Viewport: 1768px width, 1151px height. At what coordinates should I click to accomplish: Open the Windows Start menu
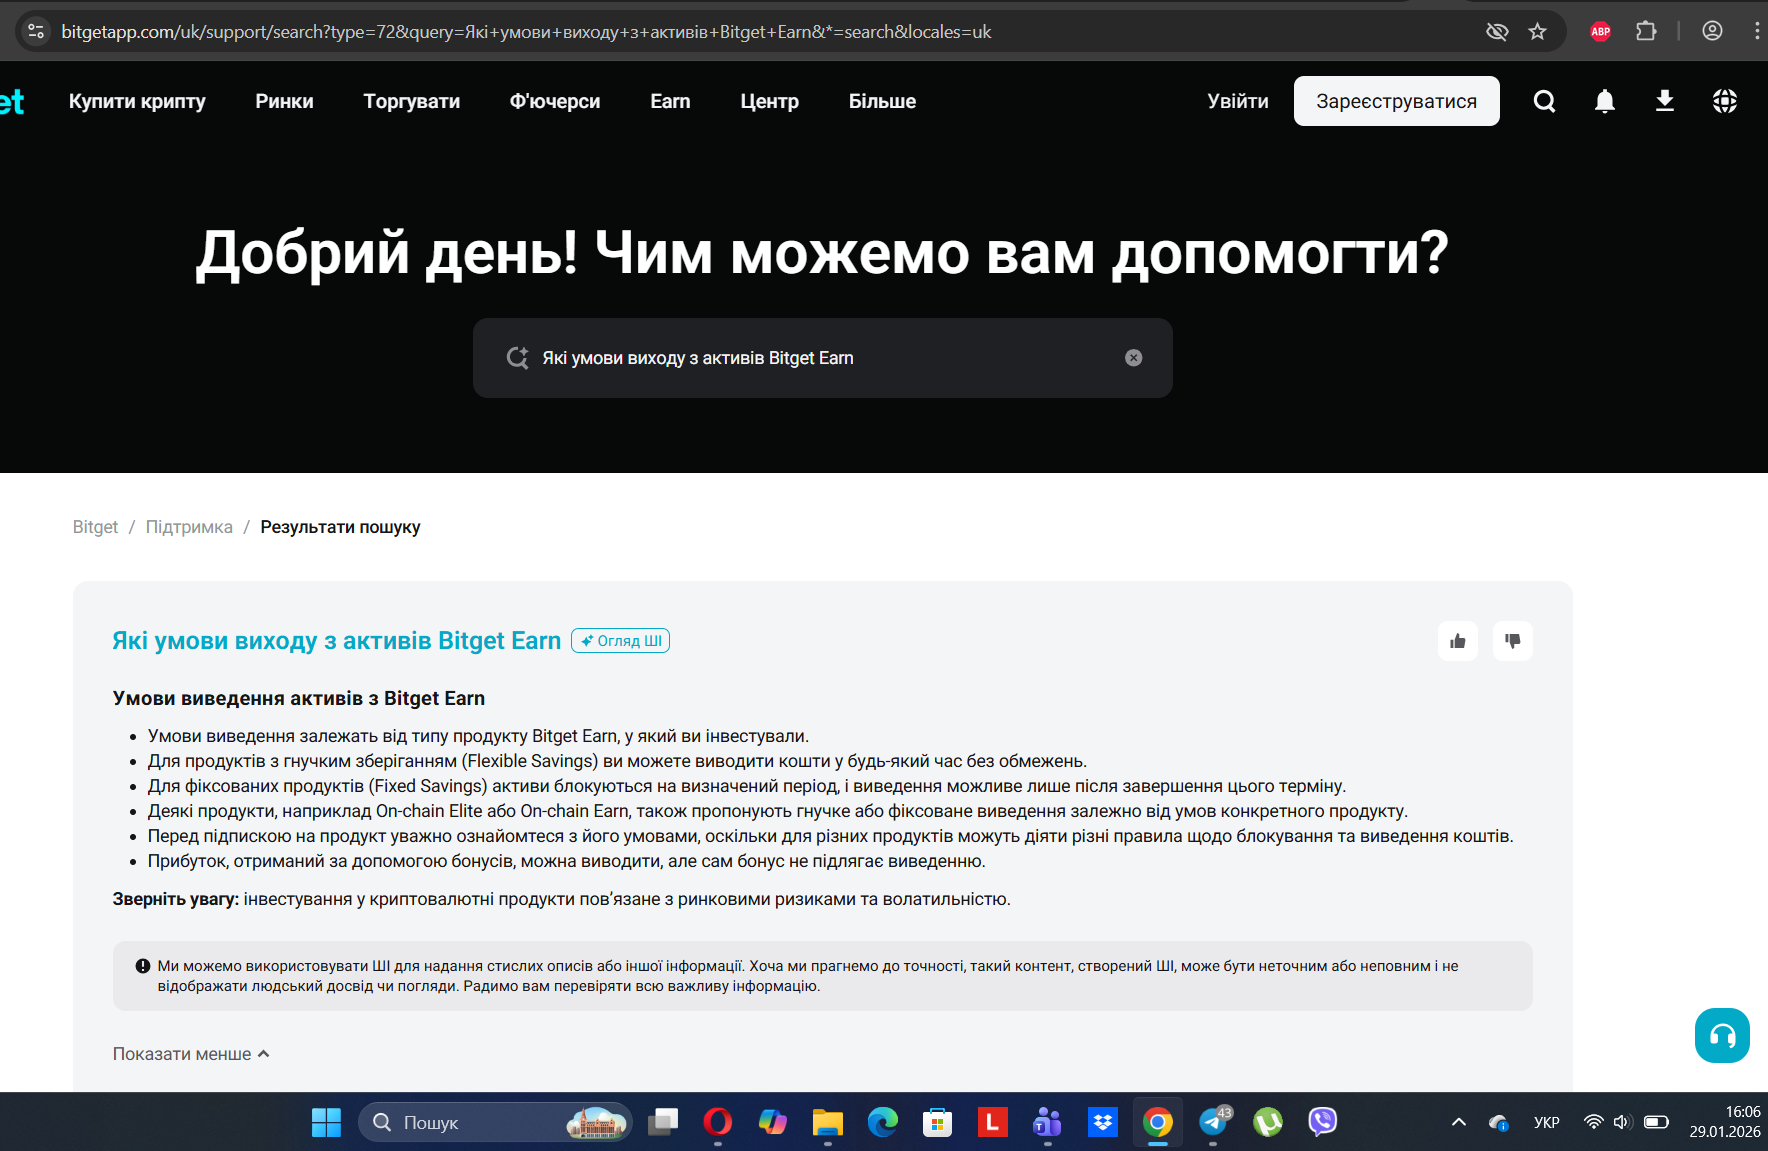326,1122
